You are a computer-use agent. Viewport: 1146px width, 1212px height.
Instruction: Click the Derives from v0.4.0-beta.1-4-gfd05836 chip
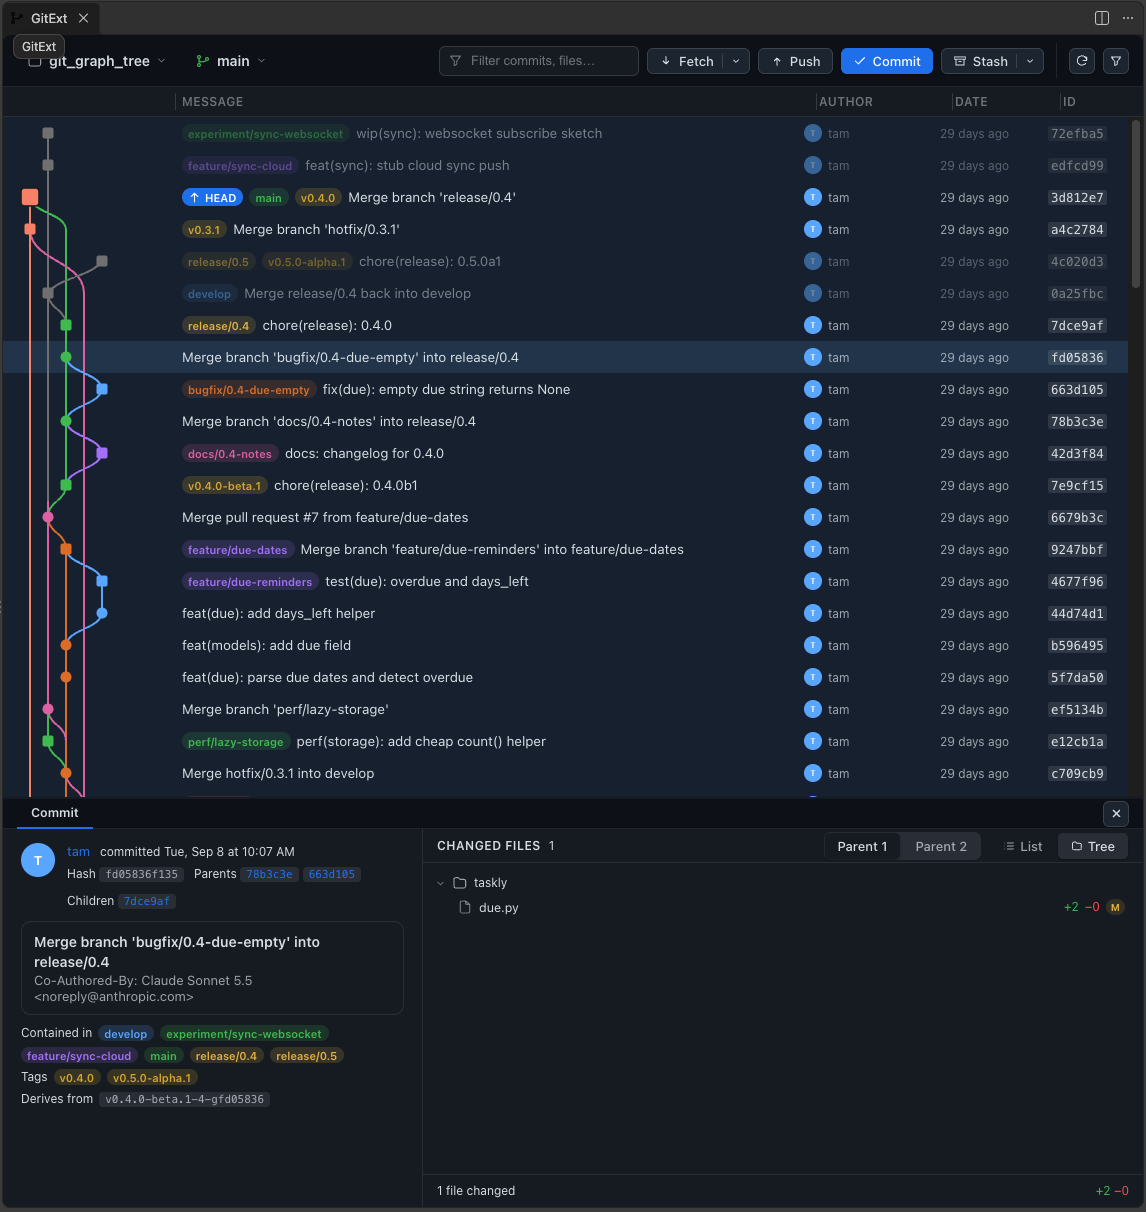click(185, 1099)
